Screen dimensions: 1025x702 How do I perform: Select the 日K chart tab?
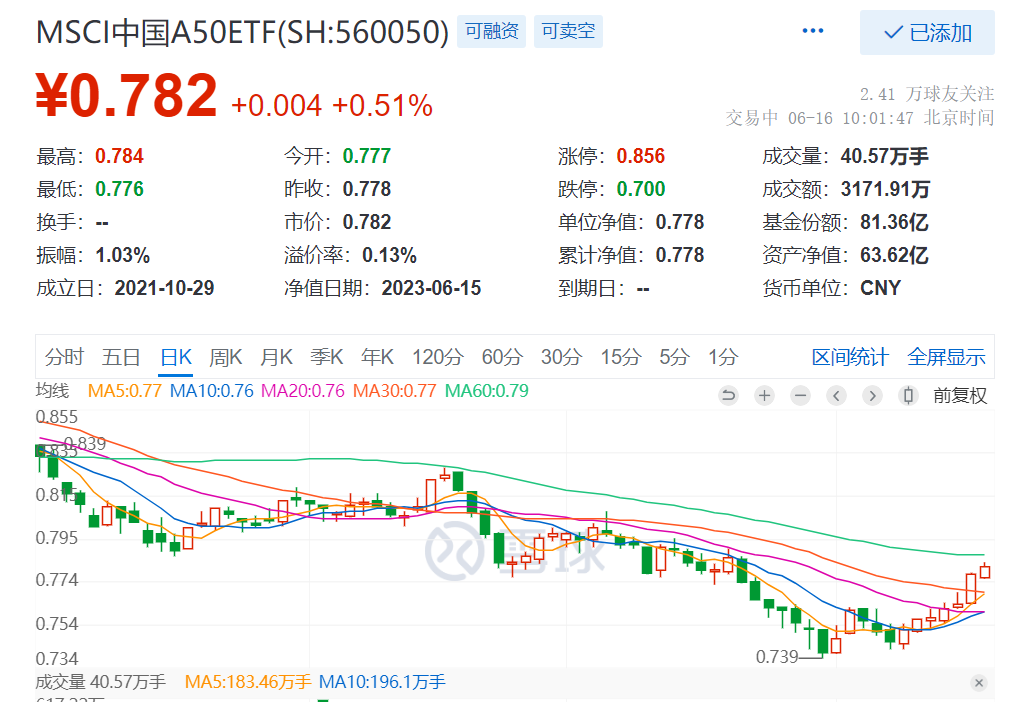pos(176,357)
